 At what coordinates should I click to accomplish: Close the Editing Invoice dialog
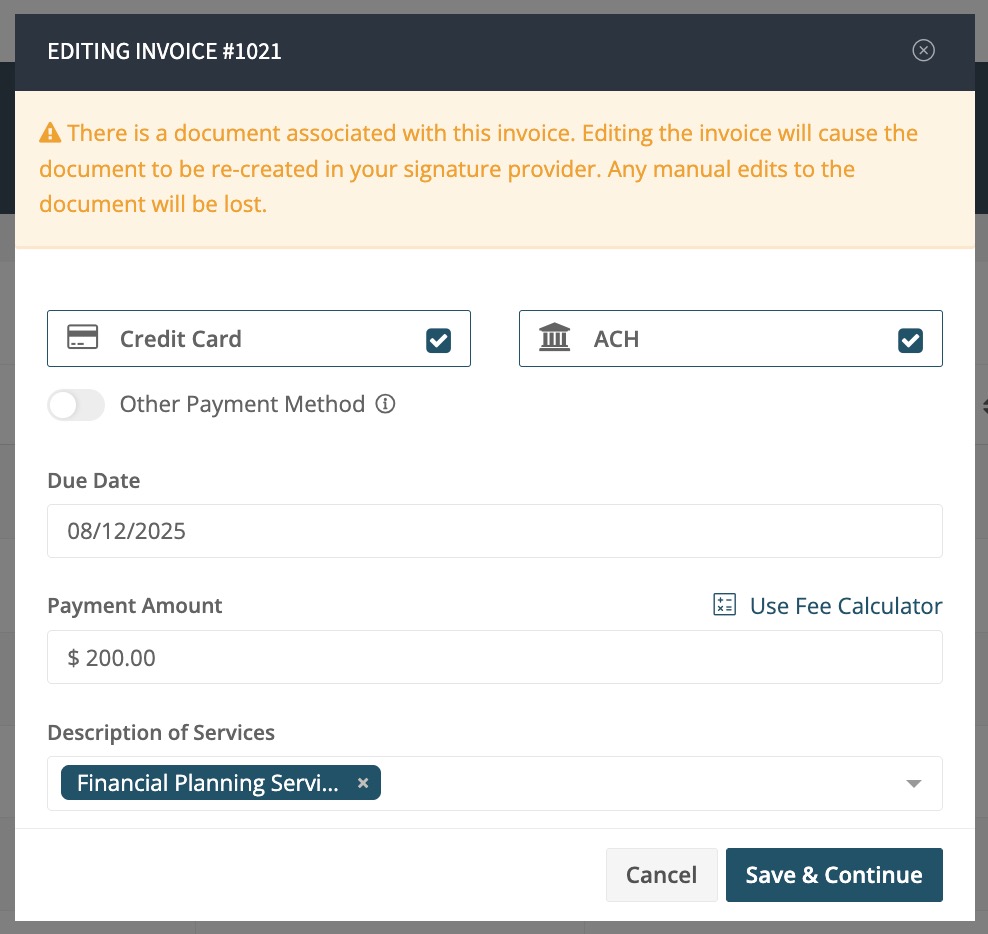(923, 50)
